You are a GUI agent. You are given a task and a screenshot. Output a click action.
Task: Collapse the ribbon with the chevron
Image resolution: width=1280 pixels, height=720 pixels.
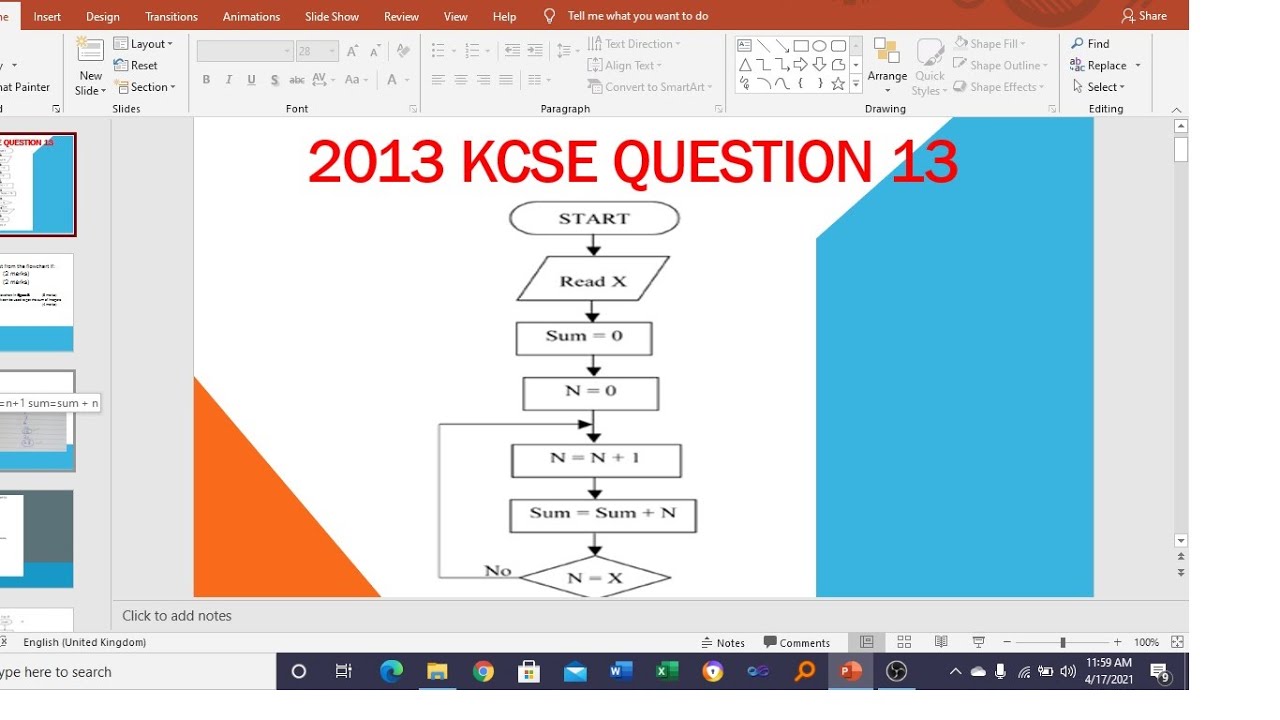(1176, 109)
